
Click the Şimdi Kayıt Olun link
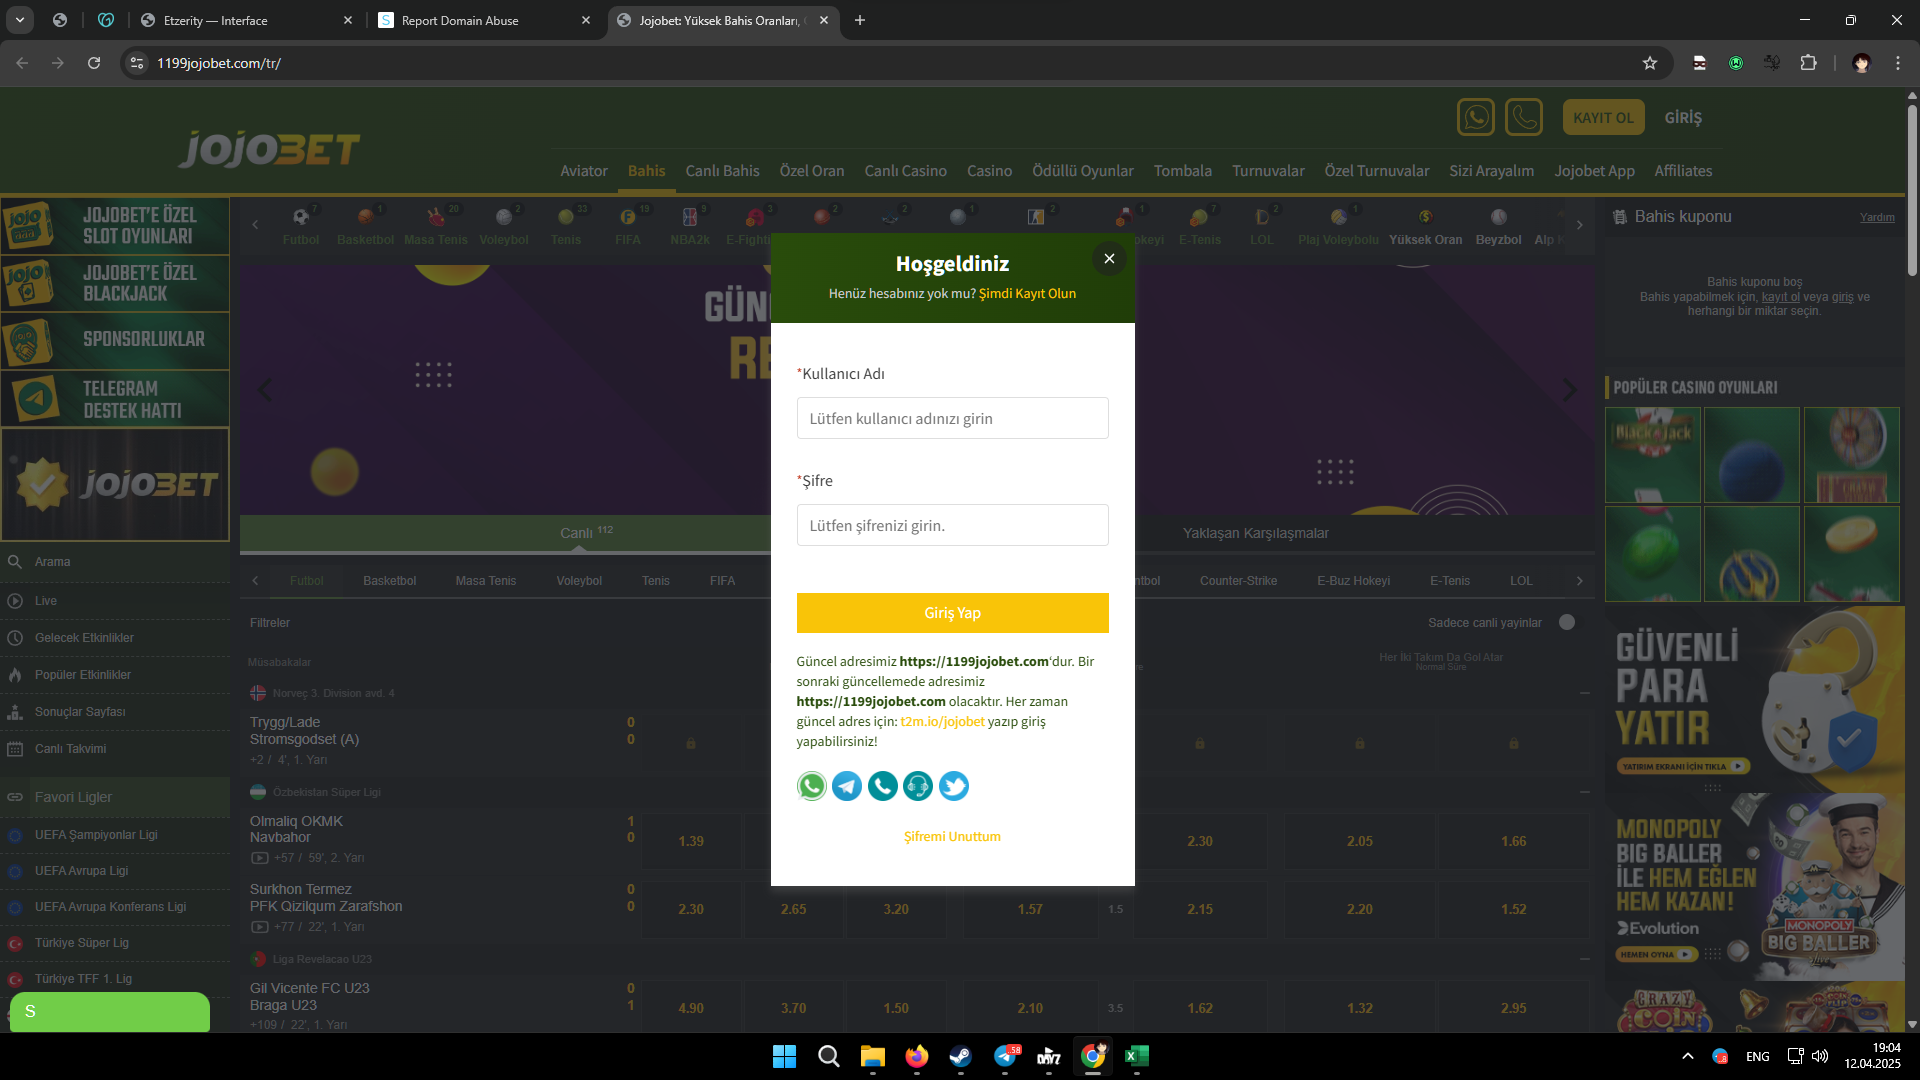pos(1027,294)
